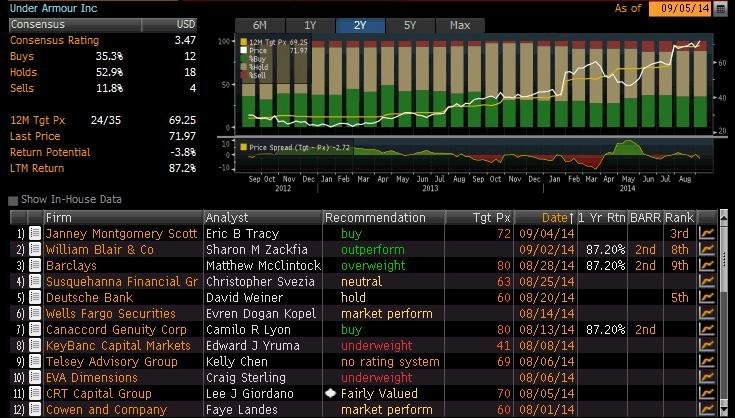Screen dimensions: 735x418
Task: Show chart icon for CRT Capital Group row
Action: [x=707, y=393]
